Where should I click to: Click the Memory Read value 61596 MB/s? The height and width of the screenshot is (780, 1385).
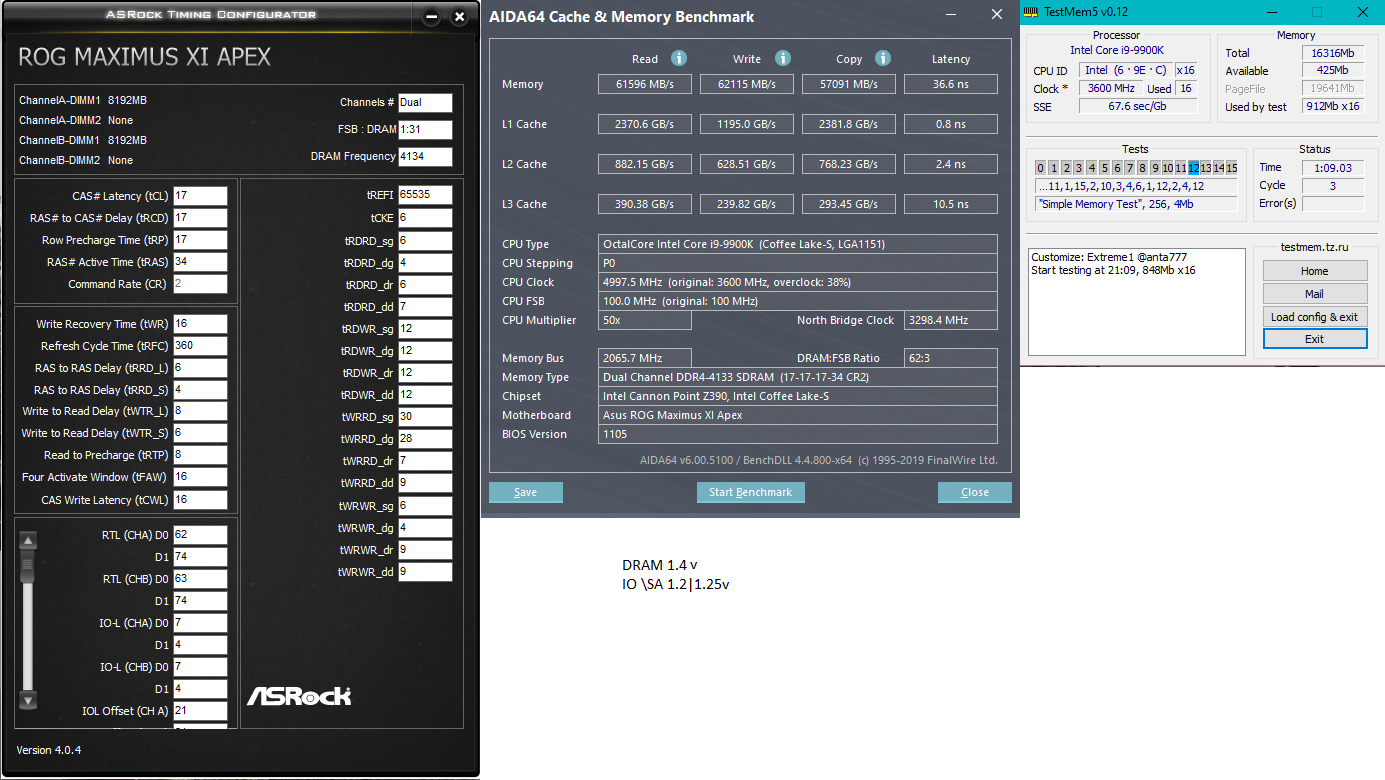645,85
